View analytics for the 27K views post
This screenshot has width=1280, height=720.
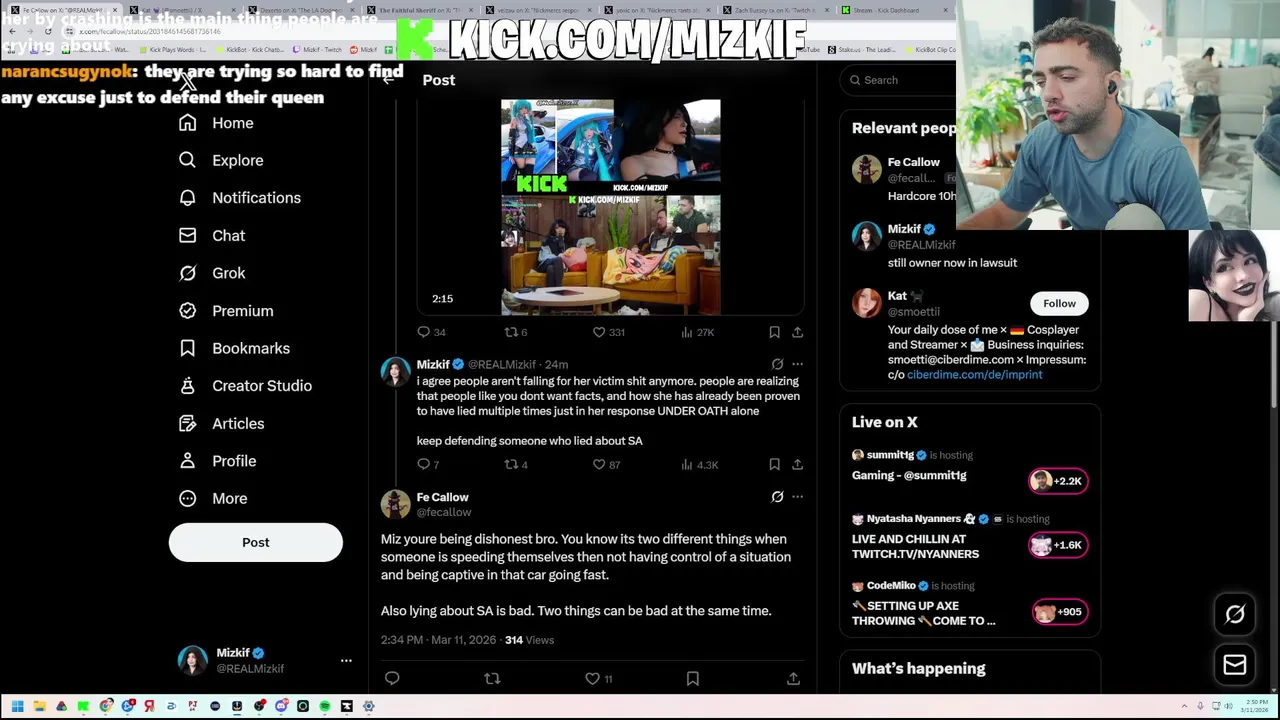697,332
